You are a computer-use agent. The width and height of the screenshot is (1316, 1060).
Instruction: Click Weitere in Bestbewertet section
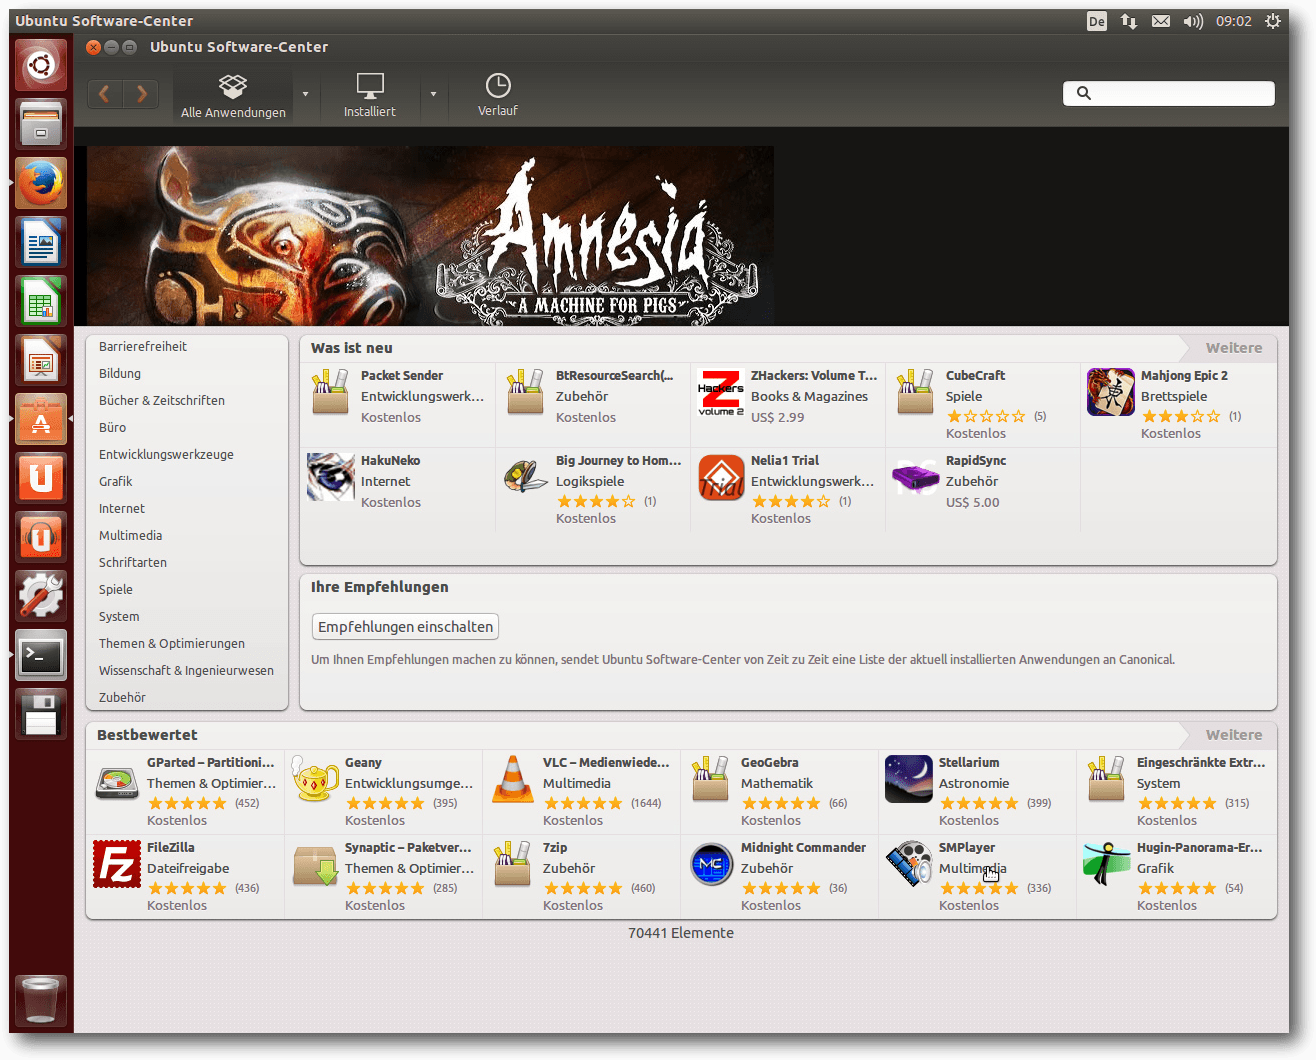pyautogui.click(x=1233, y=735)
